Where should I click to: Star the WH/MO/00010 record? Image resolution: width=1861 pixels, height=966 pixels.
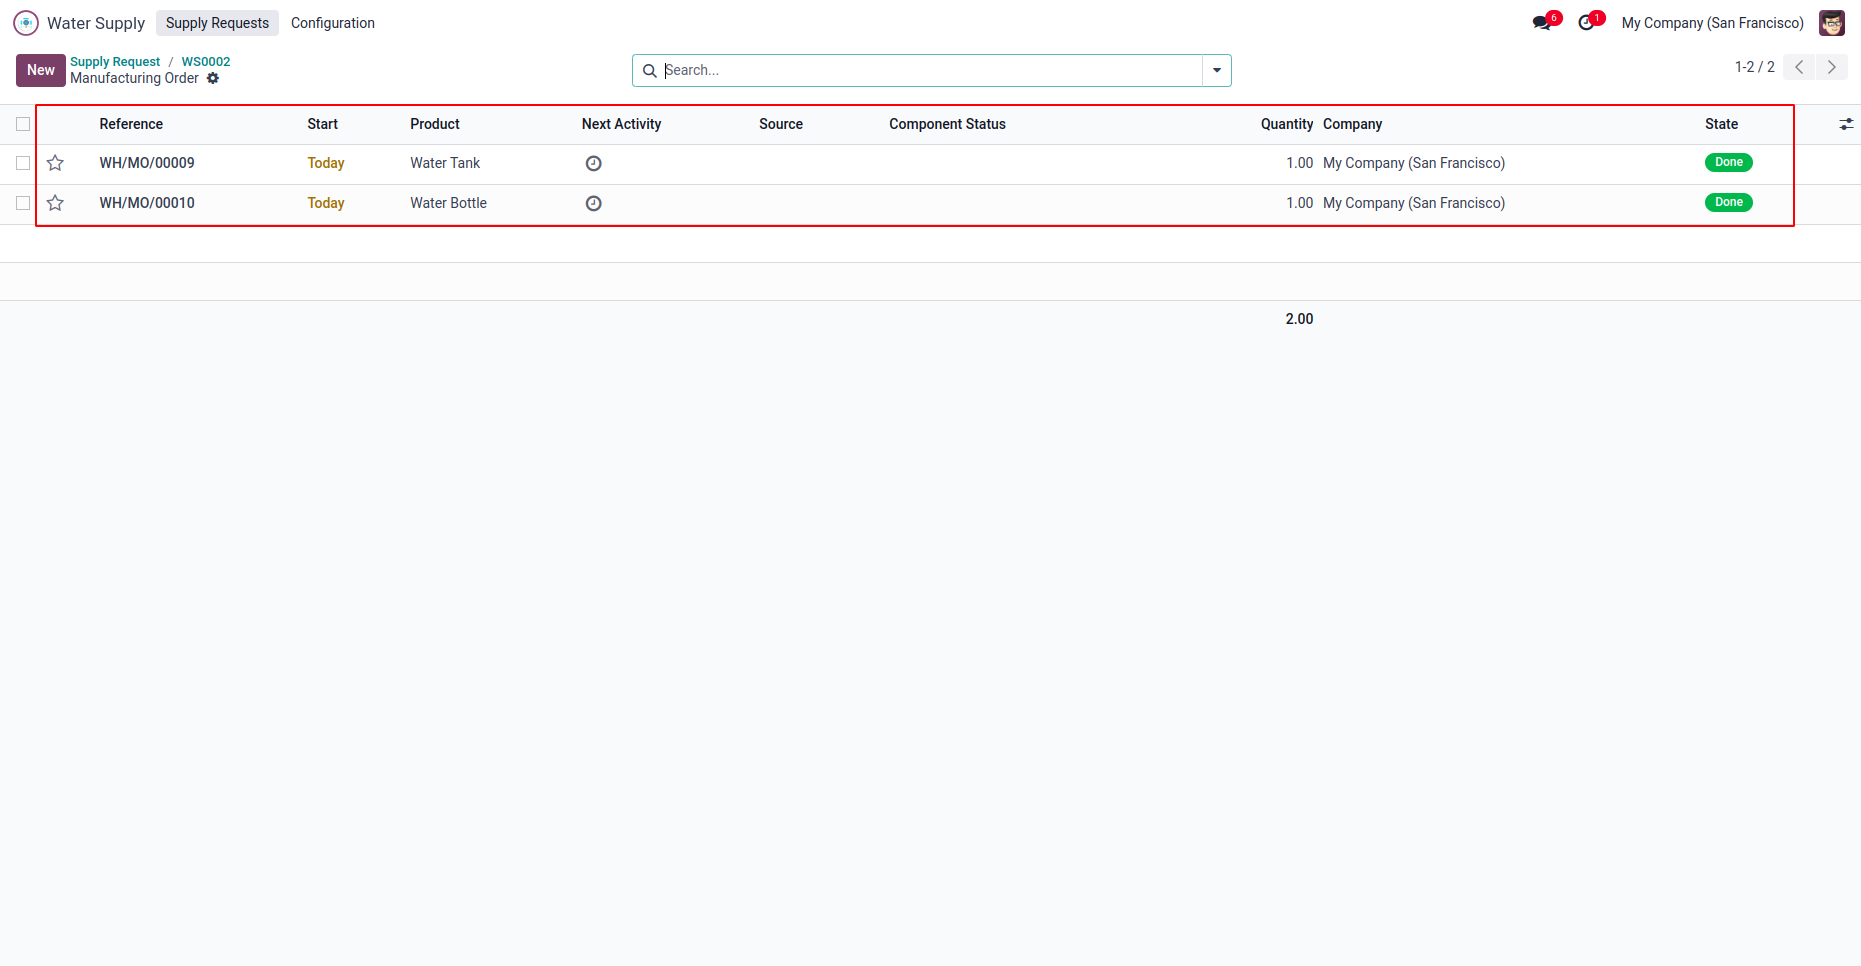tap(55, 203)
